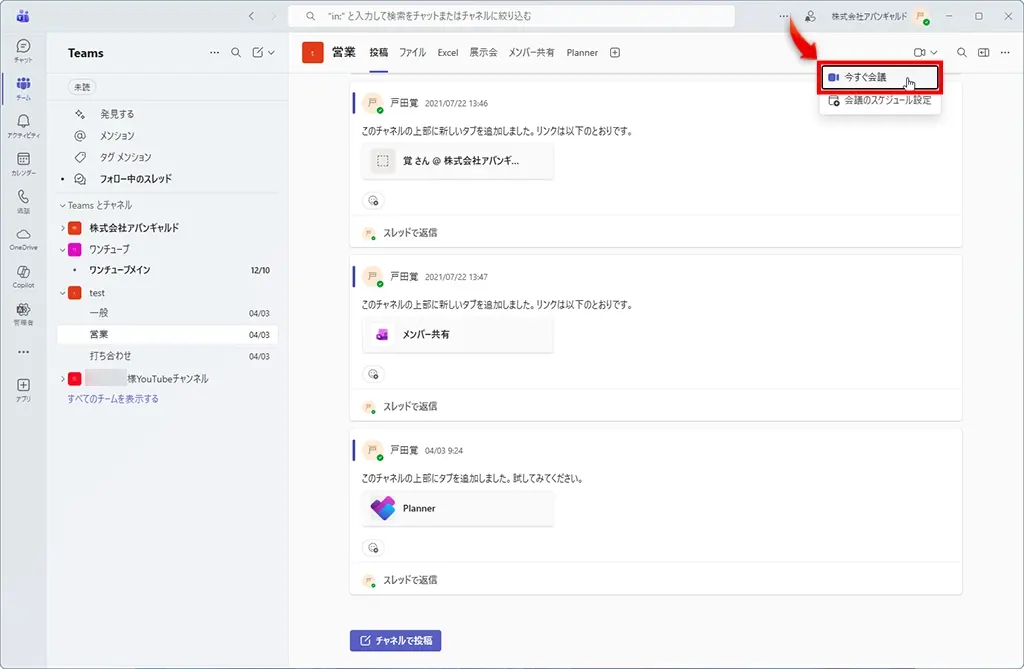Viewport: 1024px width, 669px height.
Task: Open the チャット section in the left rail
Action: 22,48
